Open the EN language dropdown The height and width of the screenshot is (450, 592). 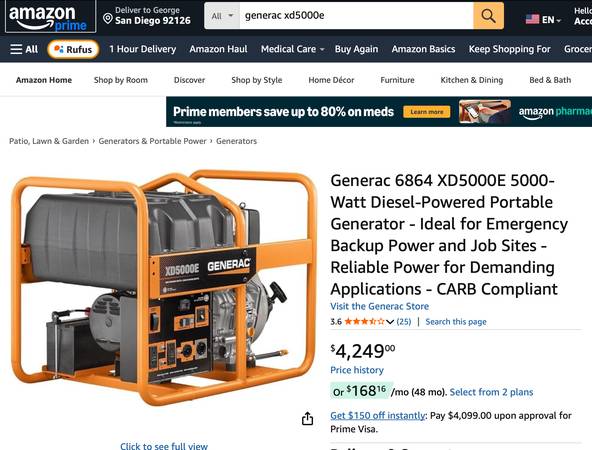coord(551,20)
